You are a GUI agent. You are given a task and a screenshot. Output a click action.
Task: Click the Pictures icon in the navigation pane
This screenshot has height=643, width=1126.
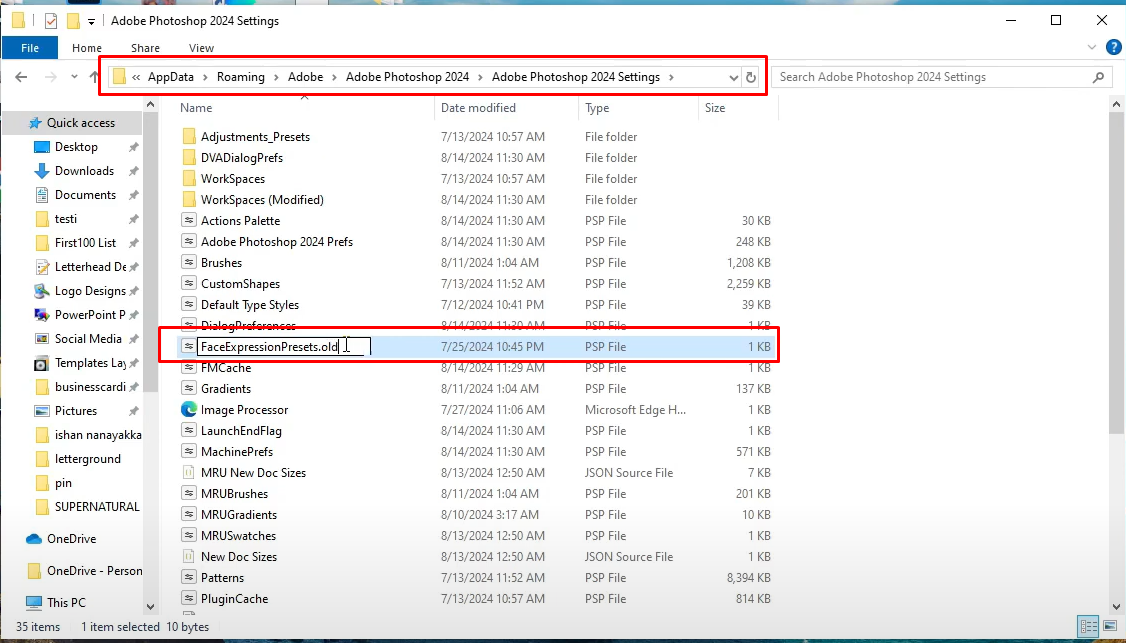tap(42, 411)
